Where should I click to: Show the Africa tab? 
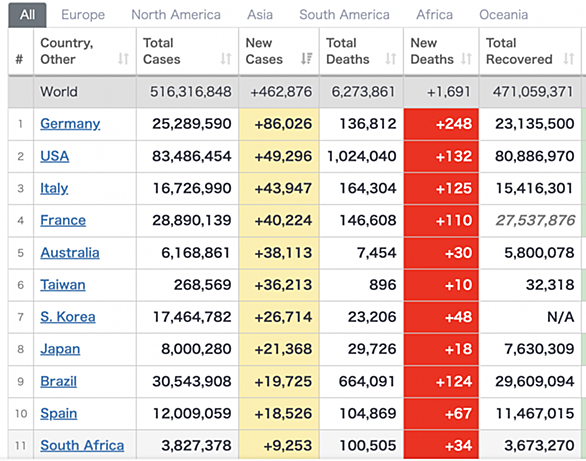[435, 15]
